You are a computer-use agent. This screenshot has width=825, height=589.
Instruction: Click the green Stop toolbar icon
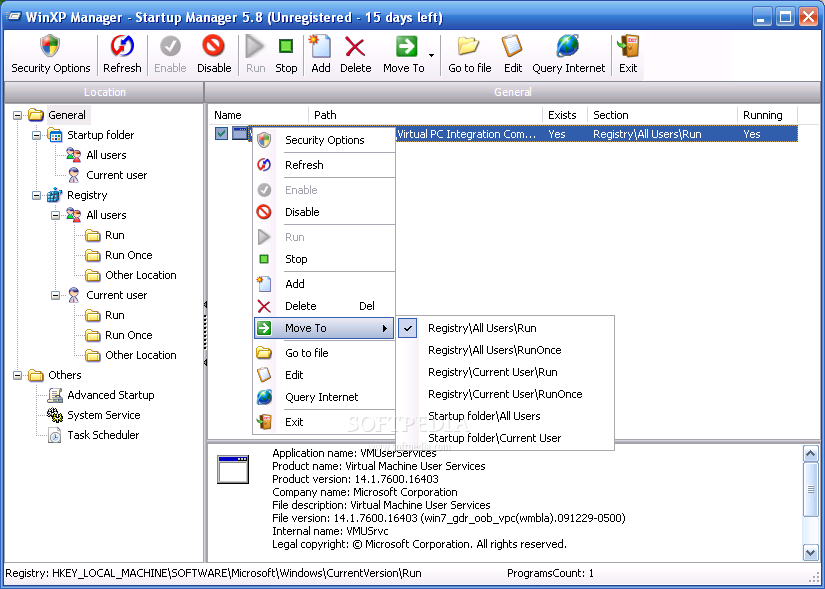(286, 46)
